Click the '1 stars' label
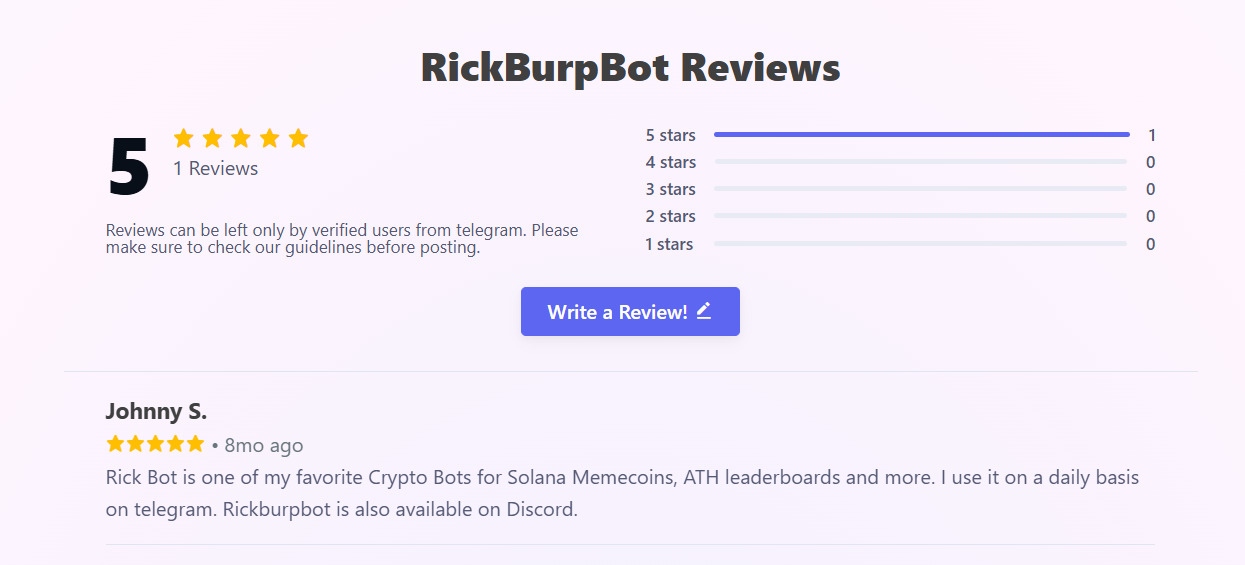This screenshot has width=1245, height=565. [x=669, y=244]
